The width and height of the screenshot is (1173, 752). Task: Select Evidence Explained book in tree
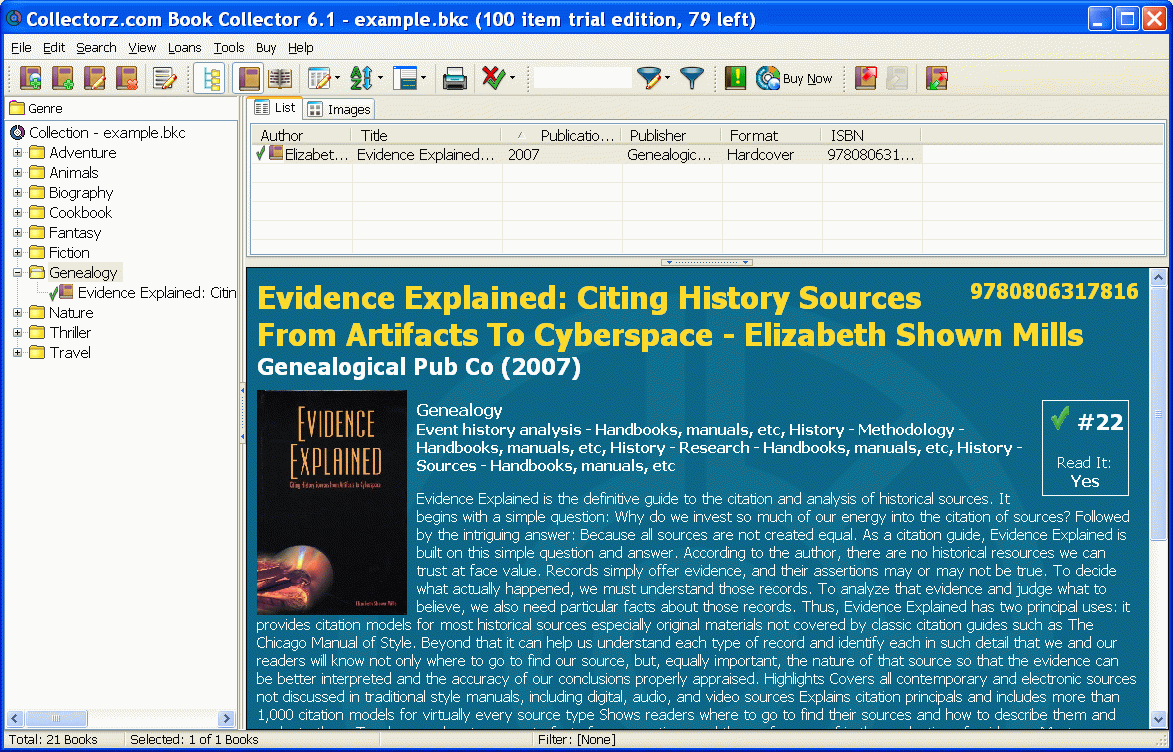(x=142, y=293)
